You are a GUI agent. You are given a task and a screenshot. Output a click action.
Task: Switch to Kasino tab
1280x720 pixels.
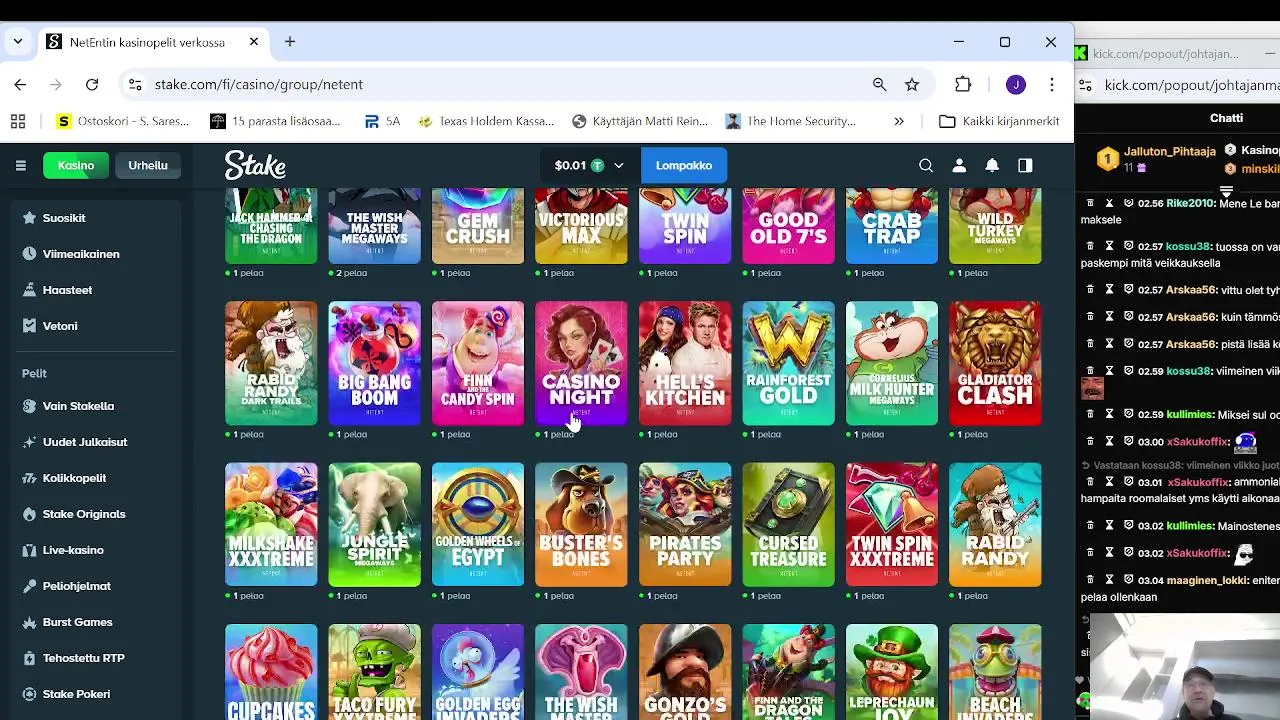(76, 165)
